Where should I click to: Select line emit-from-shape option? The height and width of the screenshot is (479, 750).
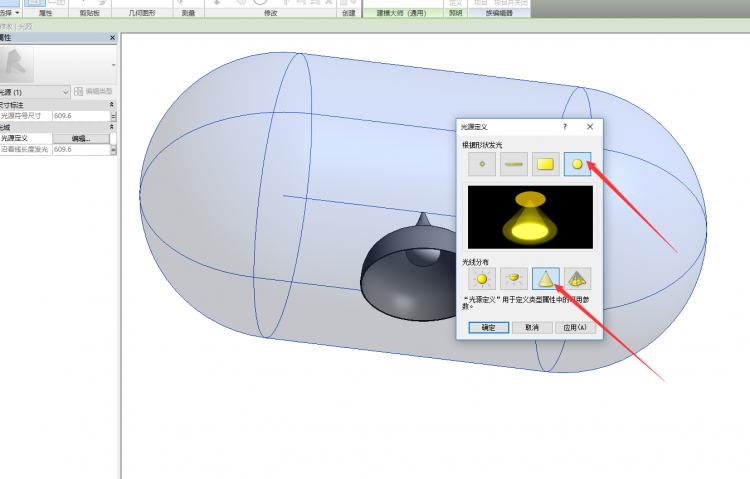[x=514, y=164]
